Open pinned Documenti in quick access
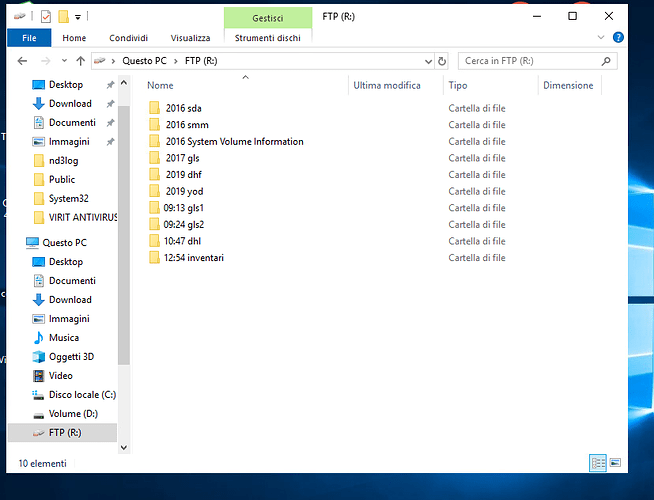 72,123
